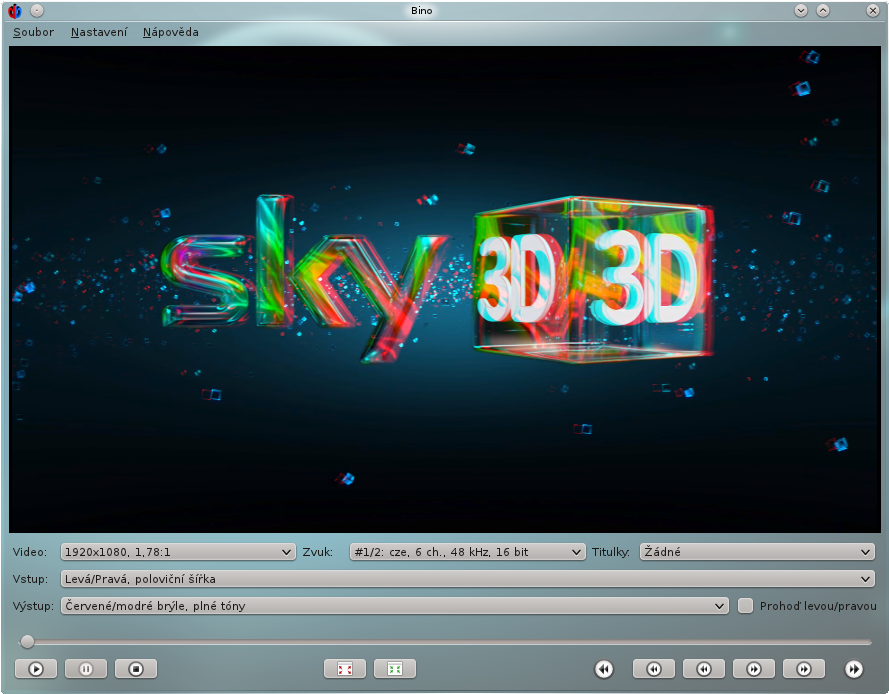Expand the Titulky subtitles dropdown

(x=757, y=552)
